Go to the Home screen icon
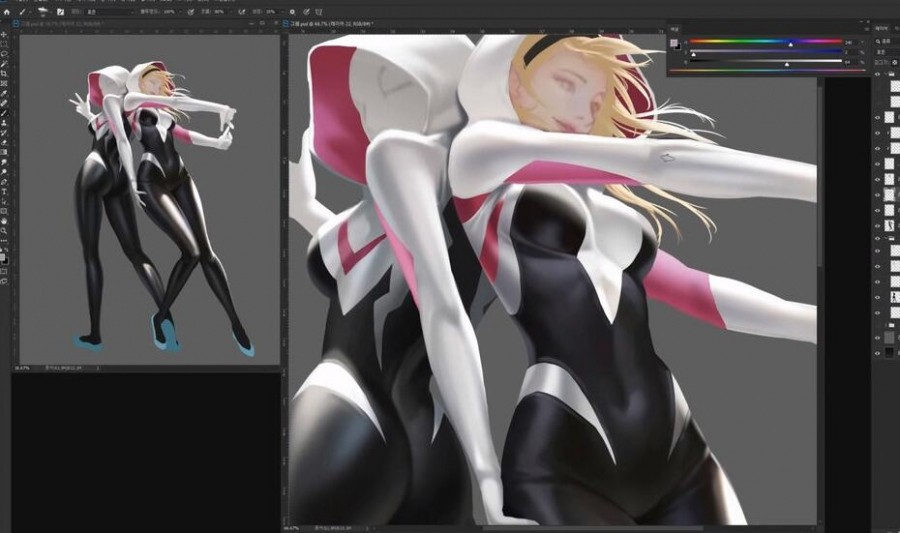The image size is (900, 533). tap(6, 12)
